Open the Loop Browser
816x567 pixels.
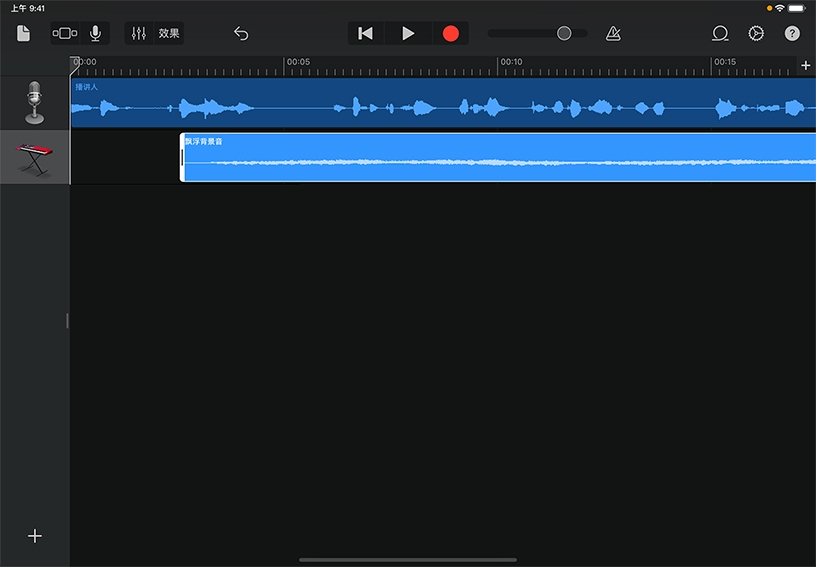coord(719,33)
